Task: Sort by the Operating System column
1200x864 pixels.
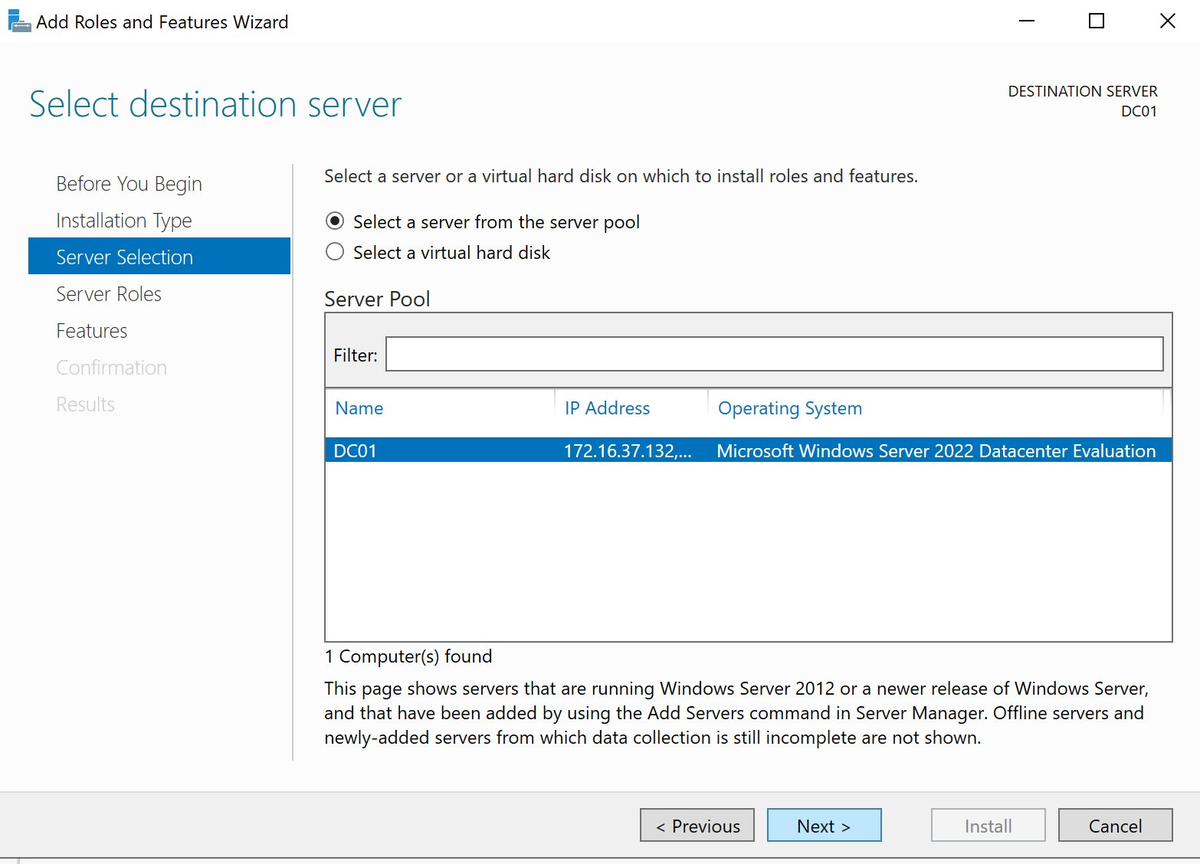Action: tap(789, 408)
